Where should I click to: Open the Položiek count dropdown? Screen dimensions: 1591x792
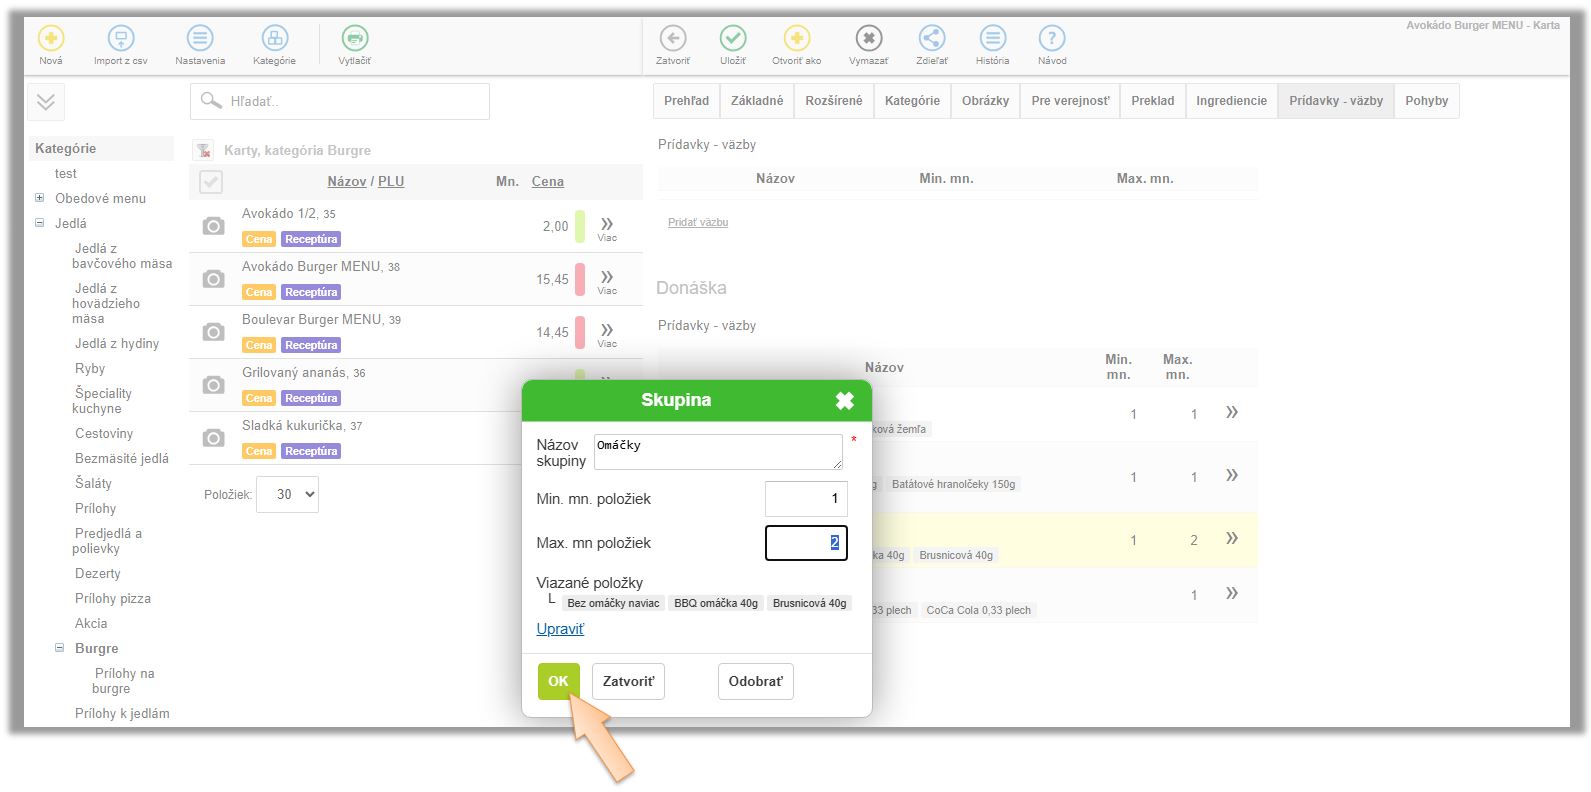(287, 494)
